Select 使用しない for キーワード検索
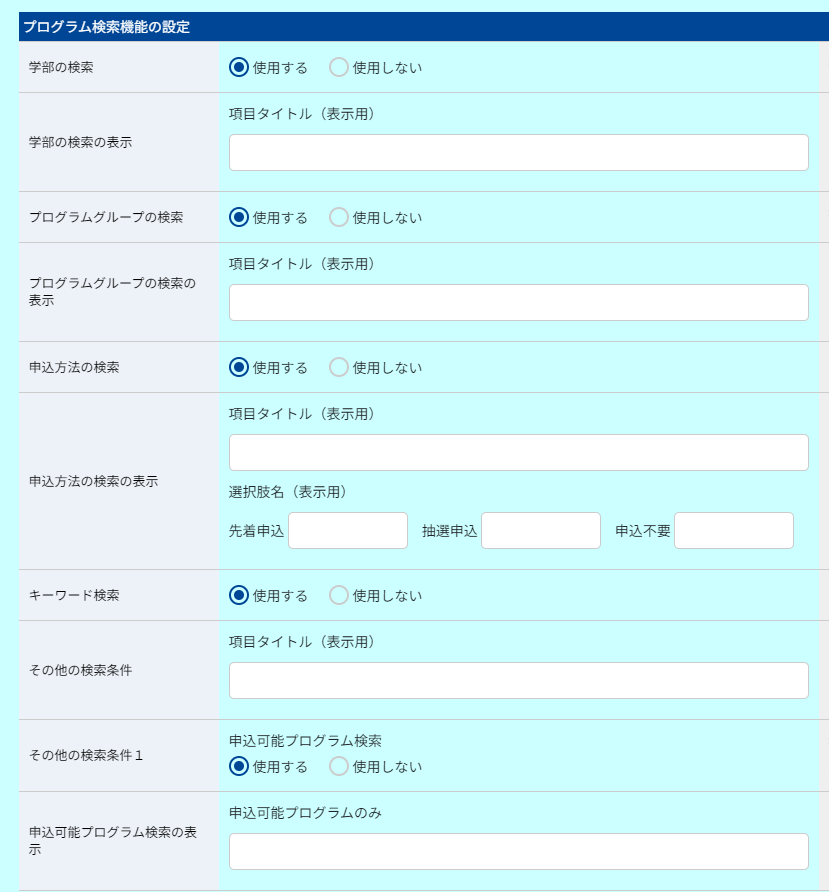 click(x=339, y=595)
